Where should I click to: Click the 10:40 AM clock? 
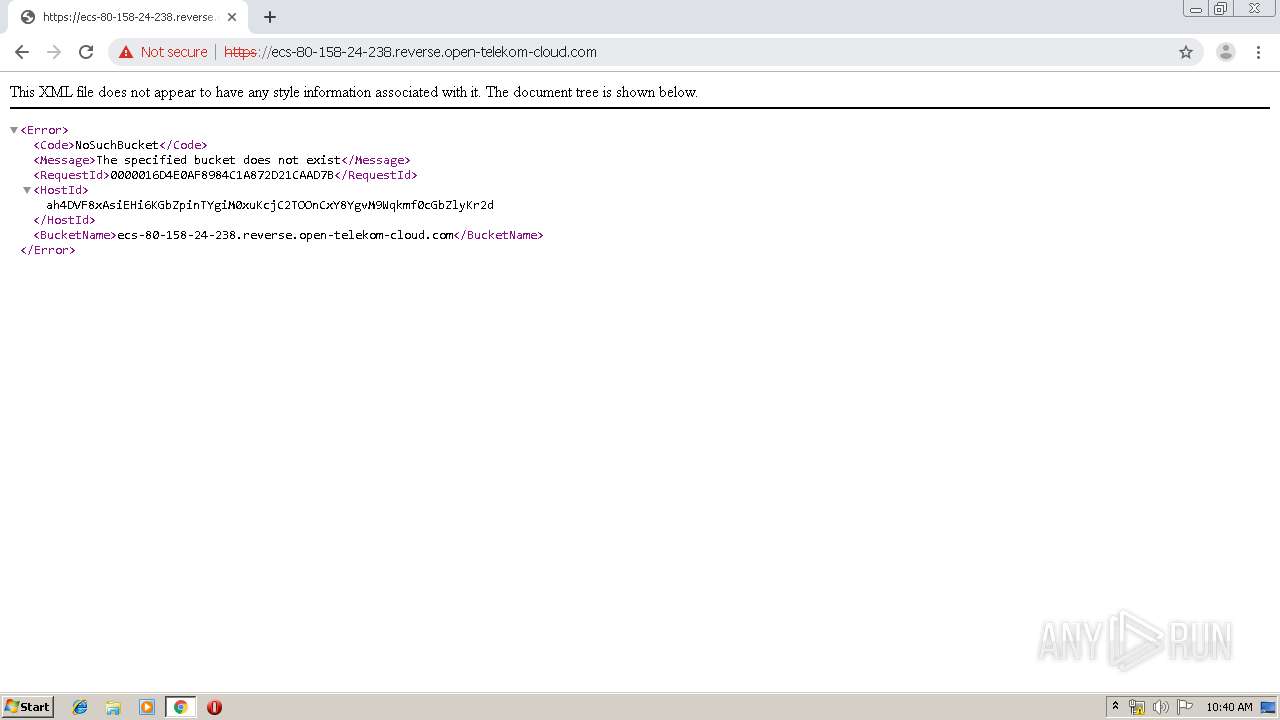click(1229, 707)
